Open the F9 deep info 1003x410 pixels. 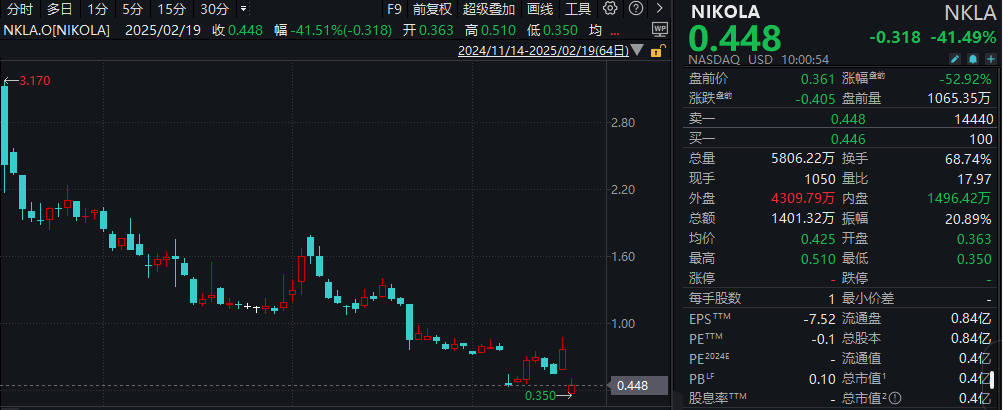(395, 10)
